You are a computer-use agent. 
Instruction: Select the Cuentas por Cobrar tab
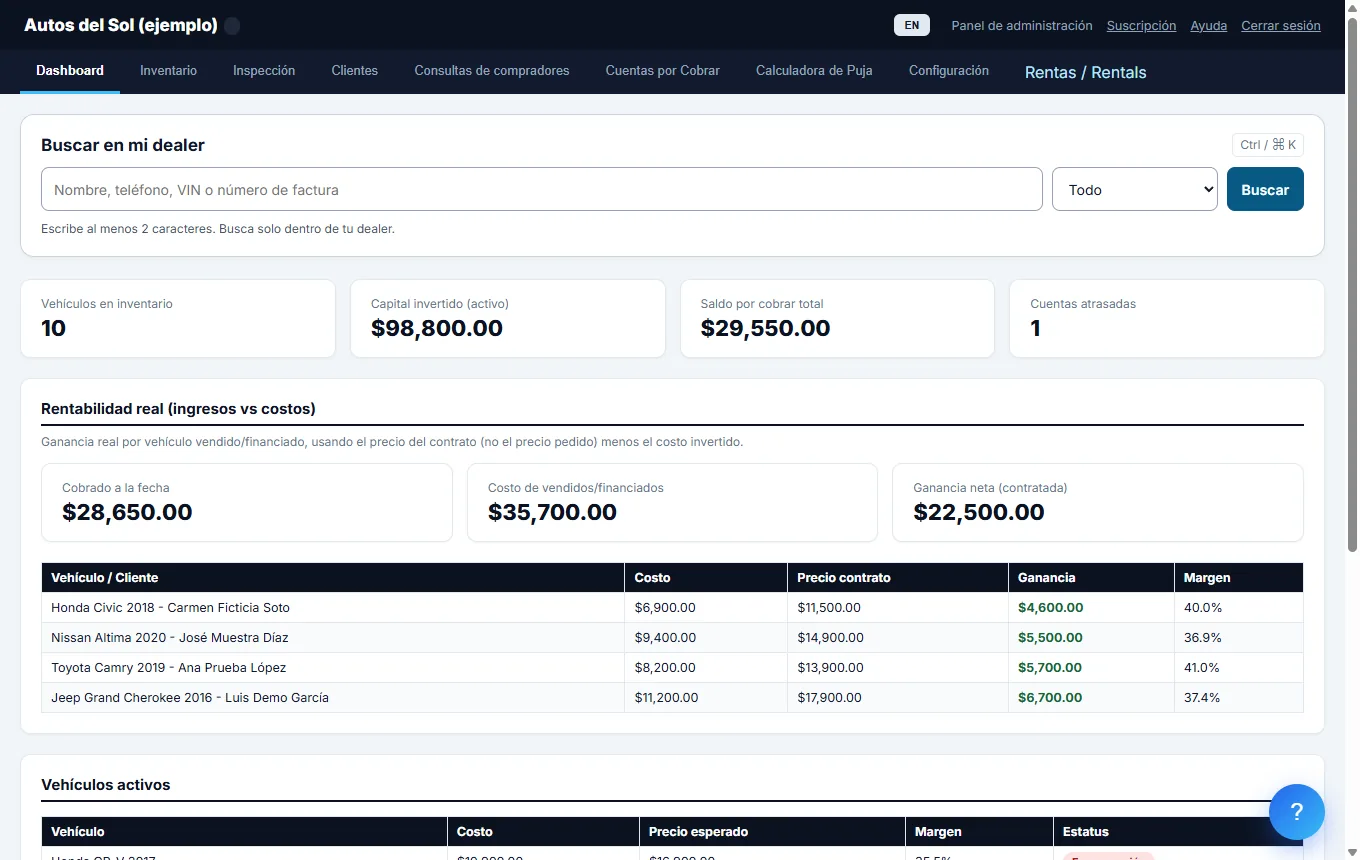(x=663, y=71)
